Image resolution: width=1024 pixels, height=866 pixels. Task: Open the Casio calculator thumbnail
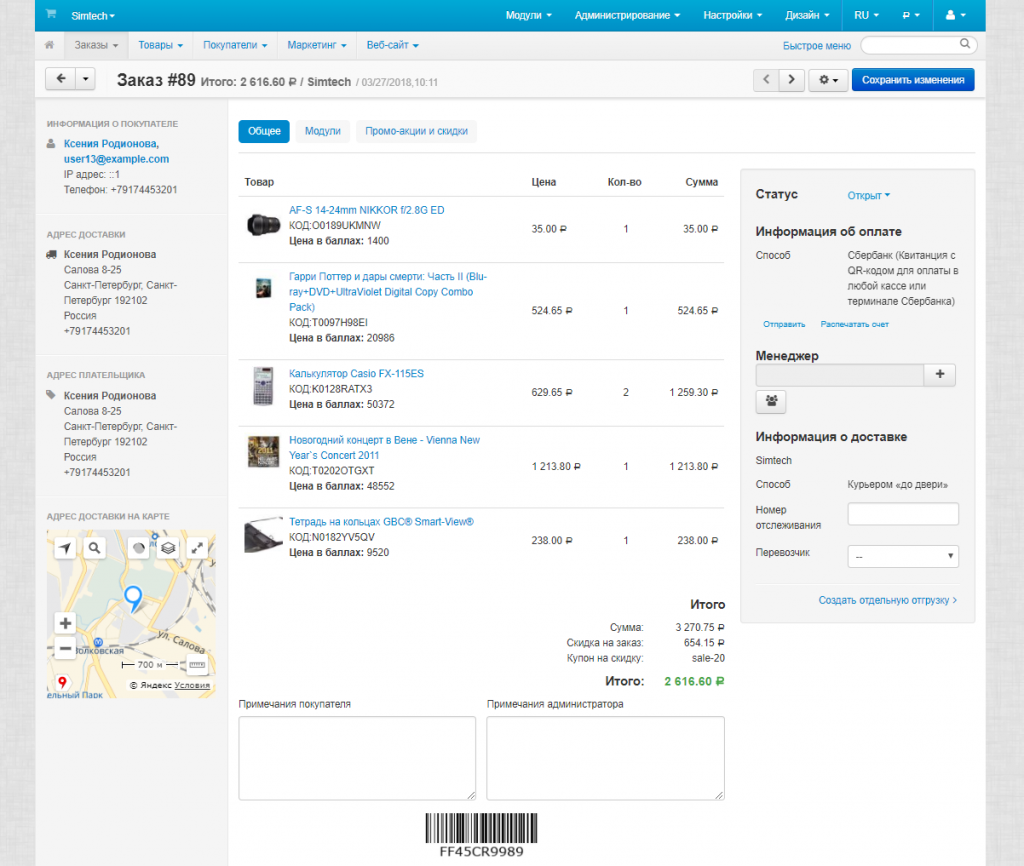coord(263,386)
